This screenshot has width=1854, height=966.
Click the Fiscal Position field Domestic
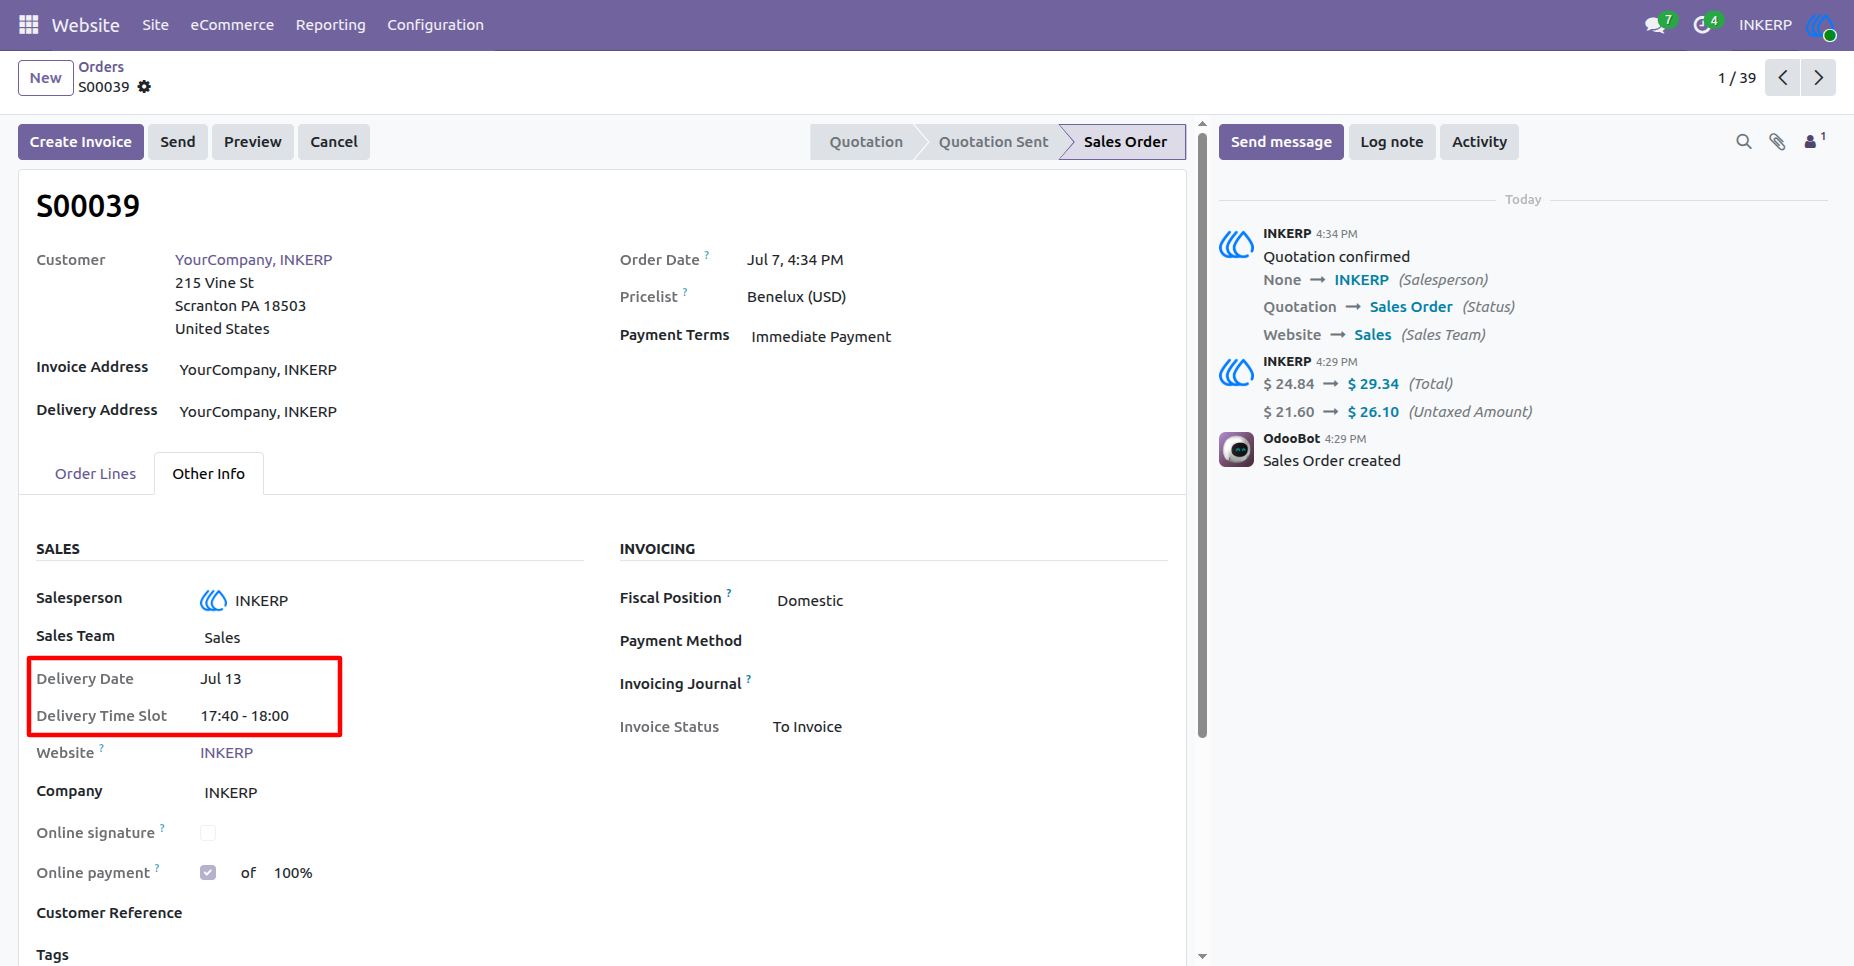pos(810,601)
